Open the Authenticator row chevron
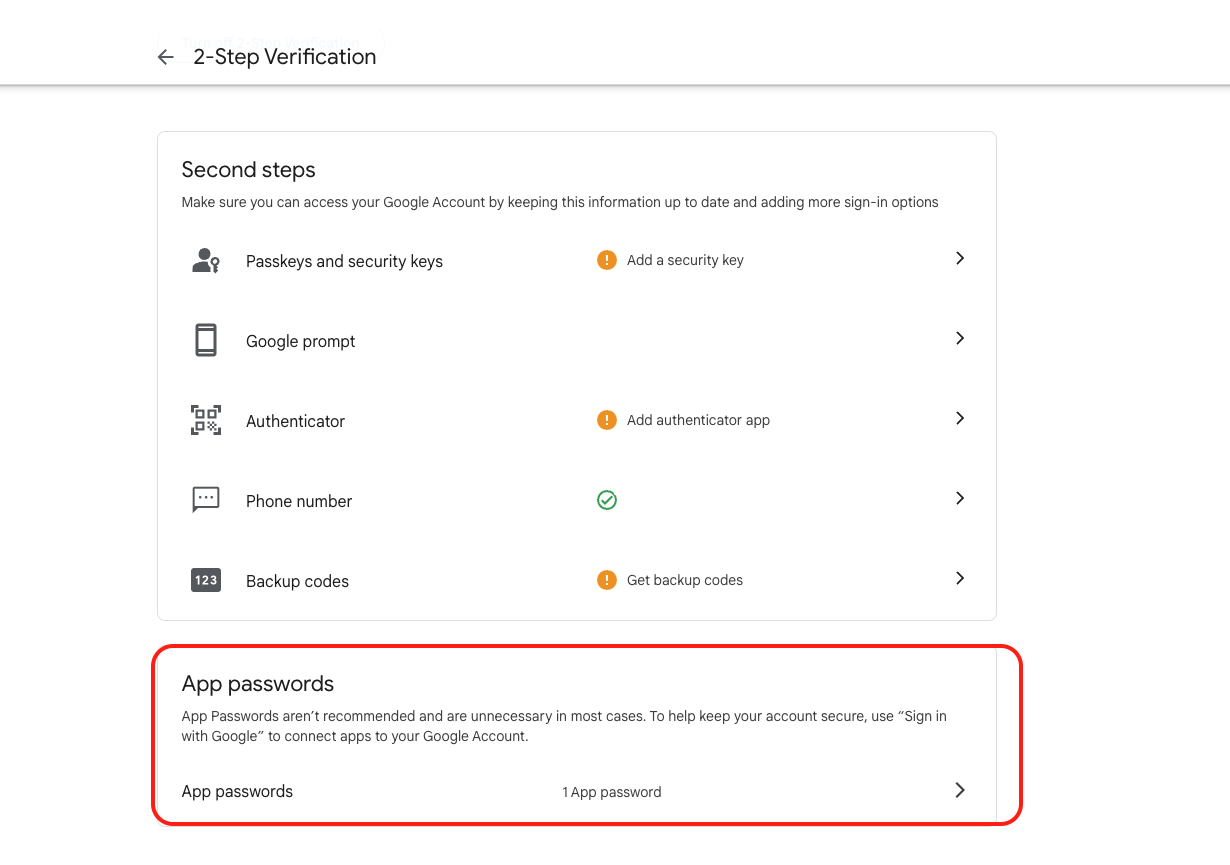This screenshot has height=865, width=1230. 960,418
